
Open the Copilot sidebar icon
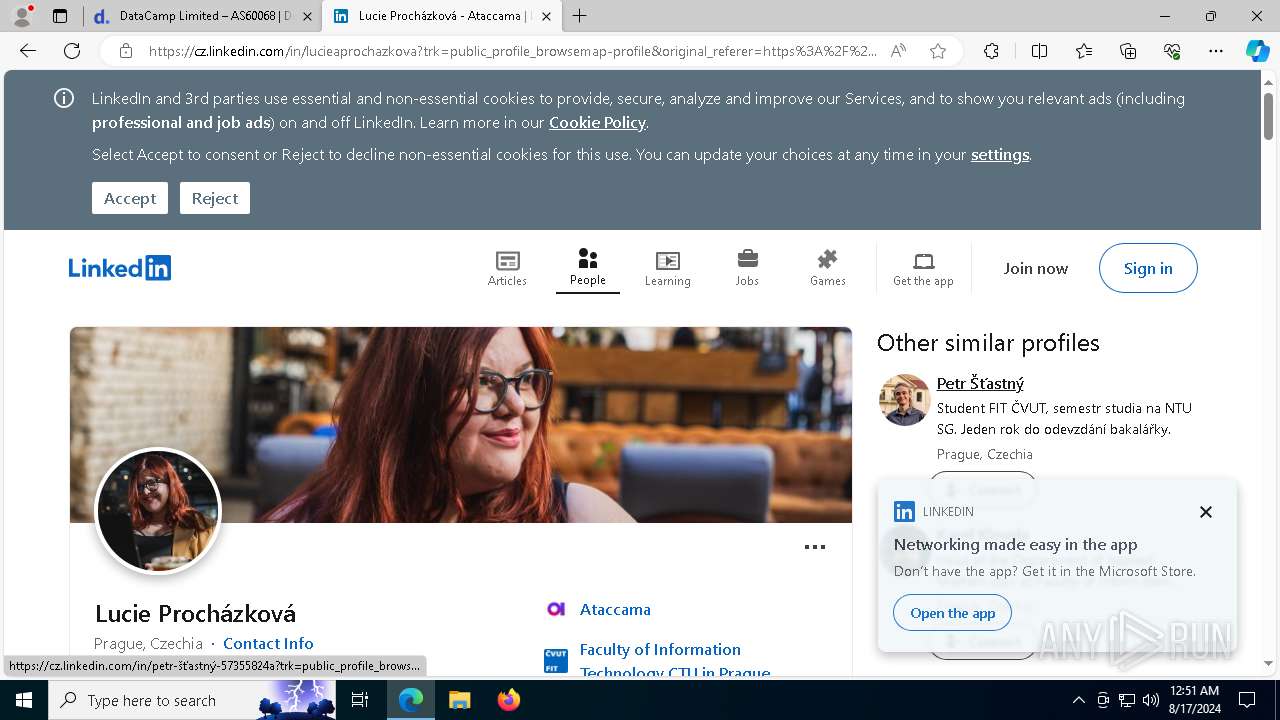[x=1258, y=51]
